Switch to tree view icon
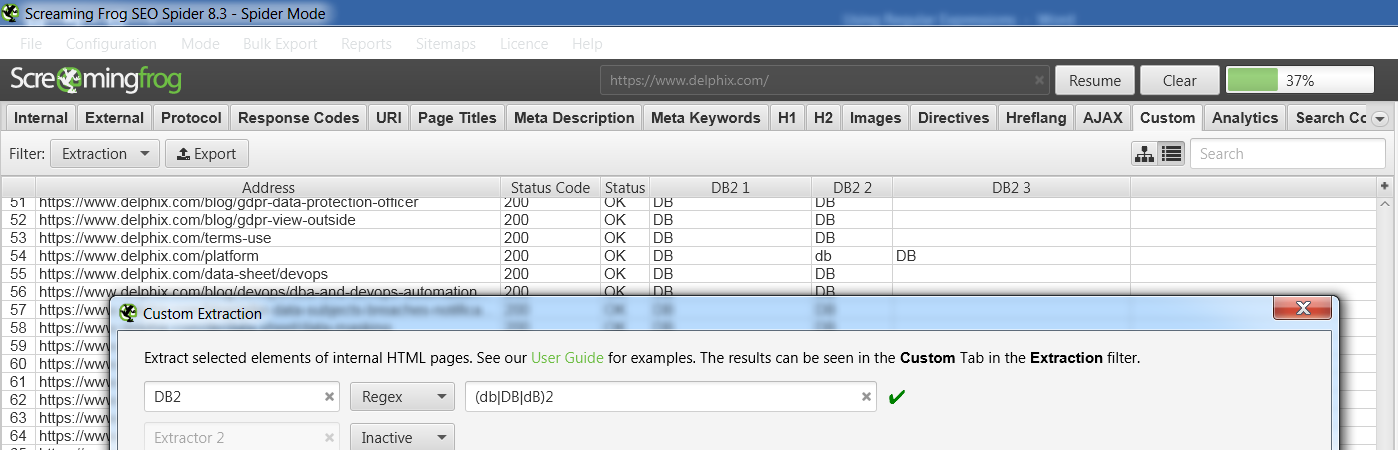The image size is (1398, 450). 1145,154
